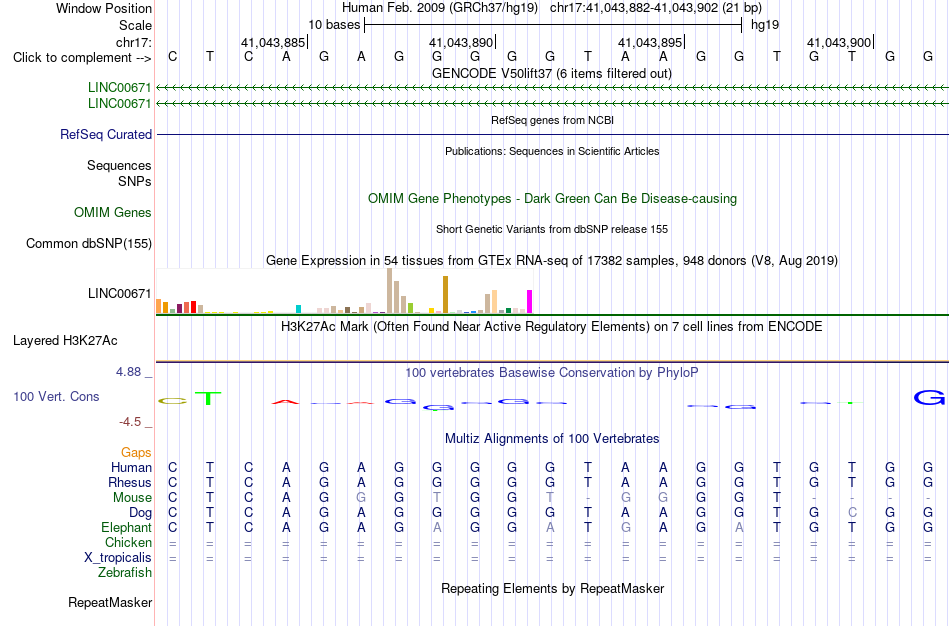Click the -4.5 PhyloP lower scale value
950x626 pixels.
[x=130, y=421]
